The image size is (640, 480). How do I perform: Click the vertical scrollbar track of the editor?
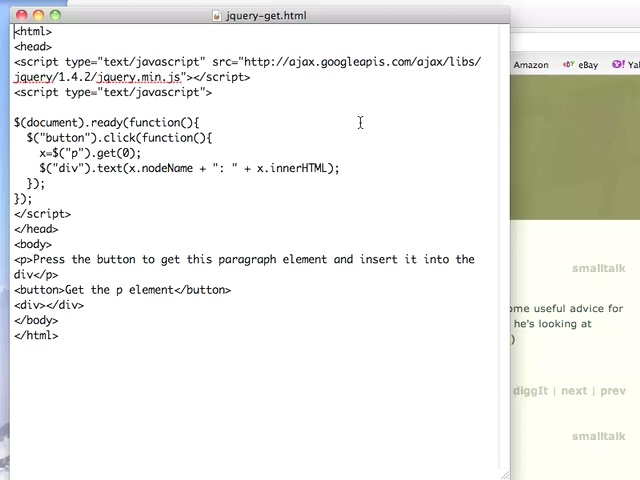coord(504,245)
